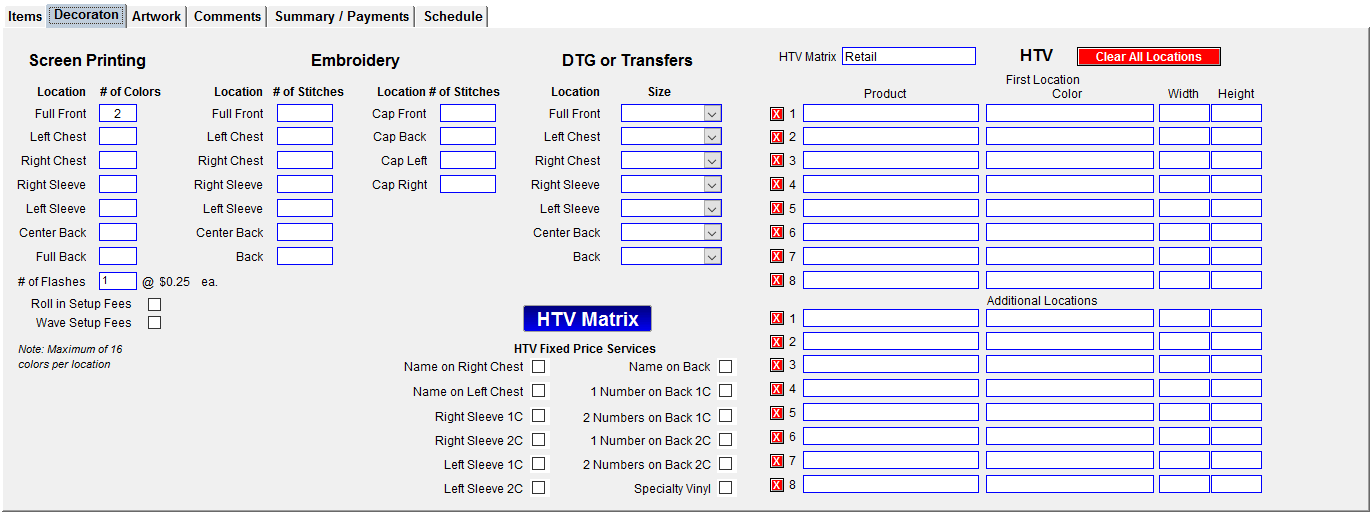Click the Screen Printing Left Chest colors field
The height and width of the screenshot is (513, 1371).
coord(118,137)
